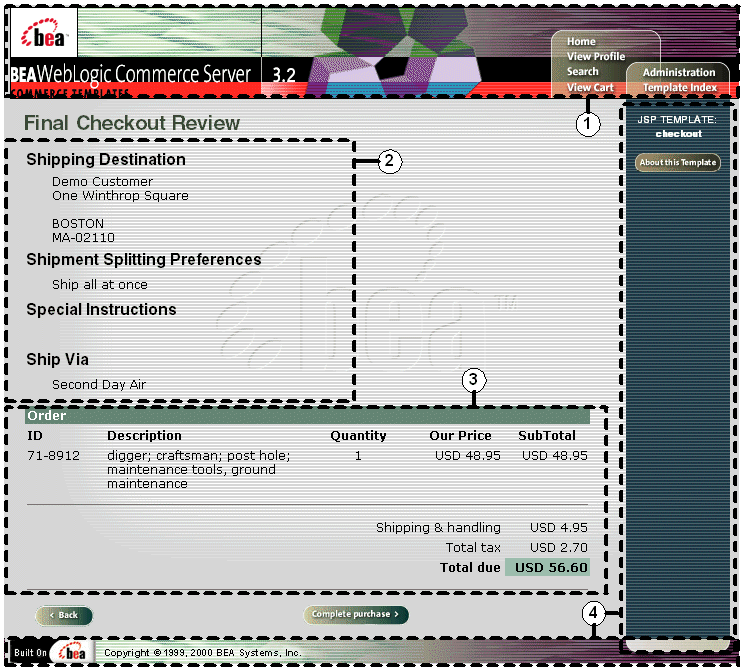This screenshot has height=672, width=743.
Task: Click the bea logo in the header
Action: (x=44, y=34)
